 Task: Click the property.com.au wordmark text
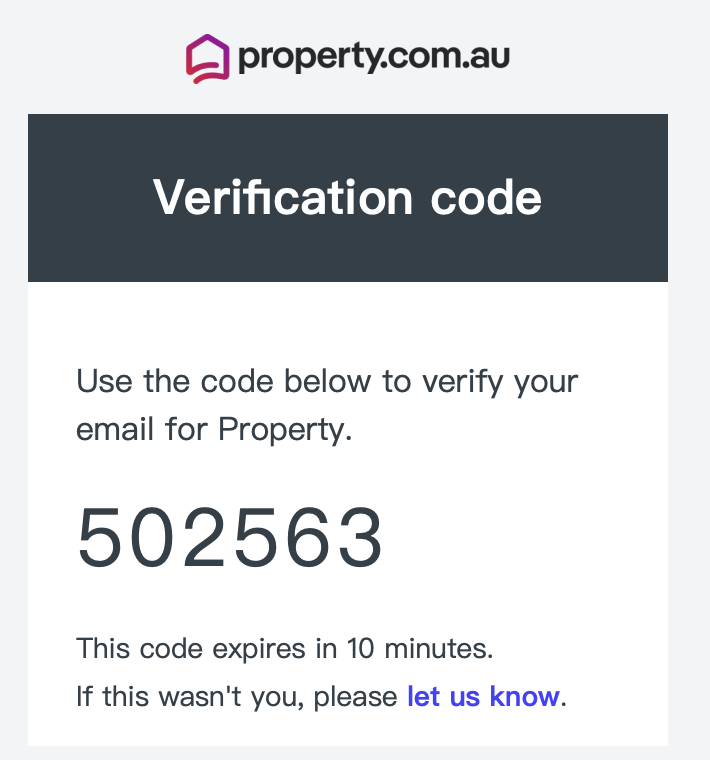point(374,57)
